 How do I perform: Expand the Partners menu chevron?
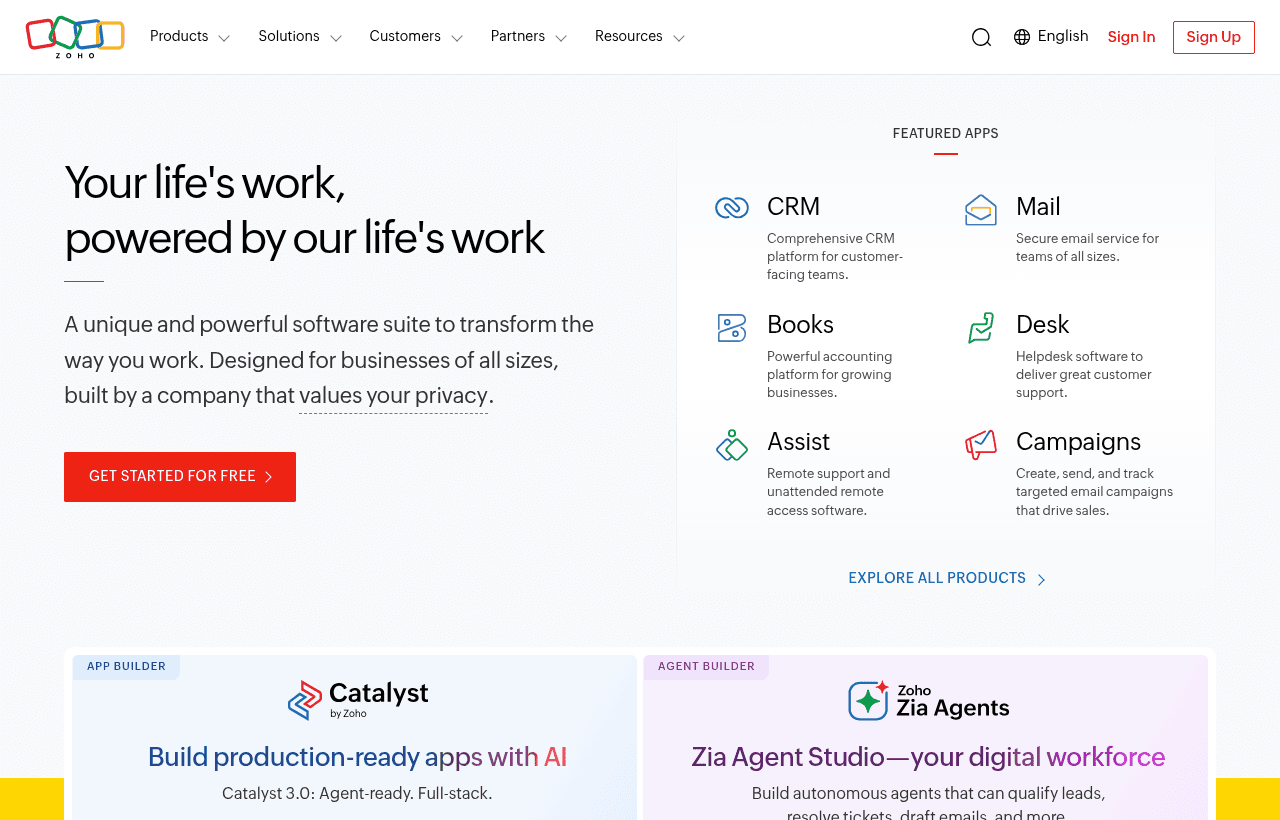pos(561,38)
